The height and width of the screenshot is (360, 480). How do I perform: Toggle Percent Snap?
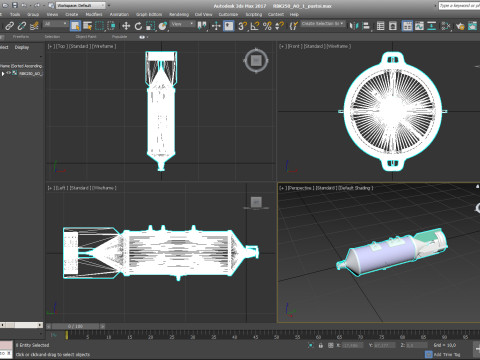[x=267, y=26]
